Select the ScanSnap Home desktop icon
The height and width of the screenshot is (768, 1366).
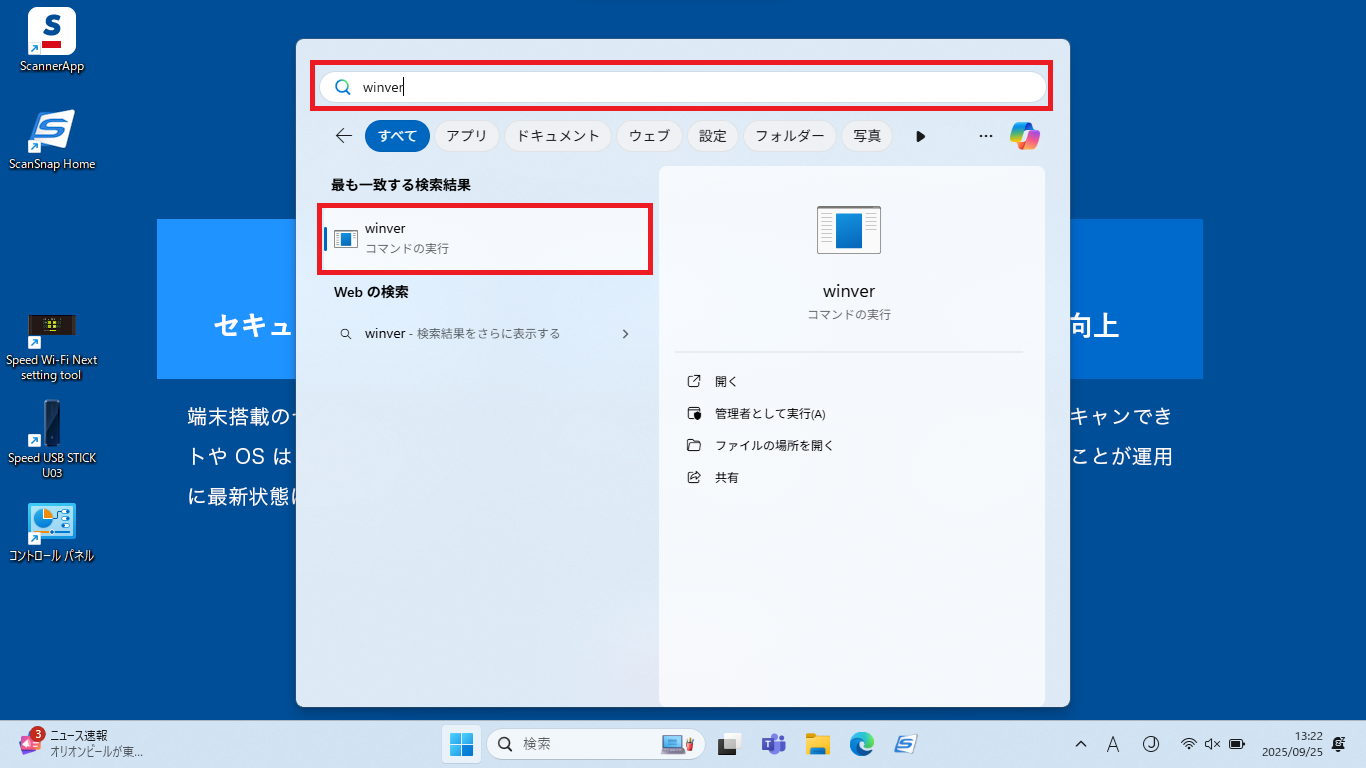pyautogui.click(x=52, y=140)
